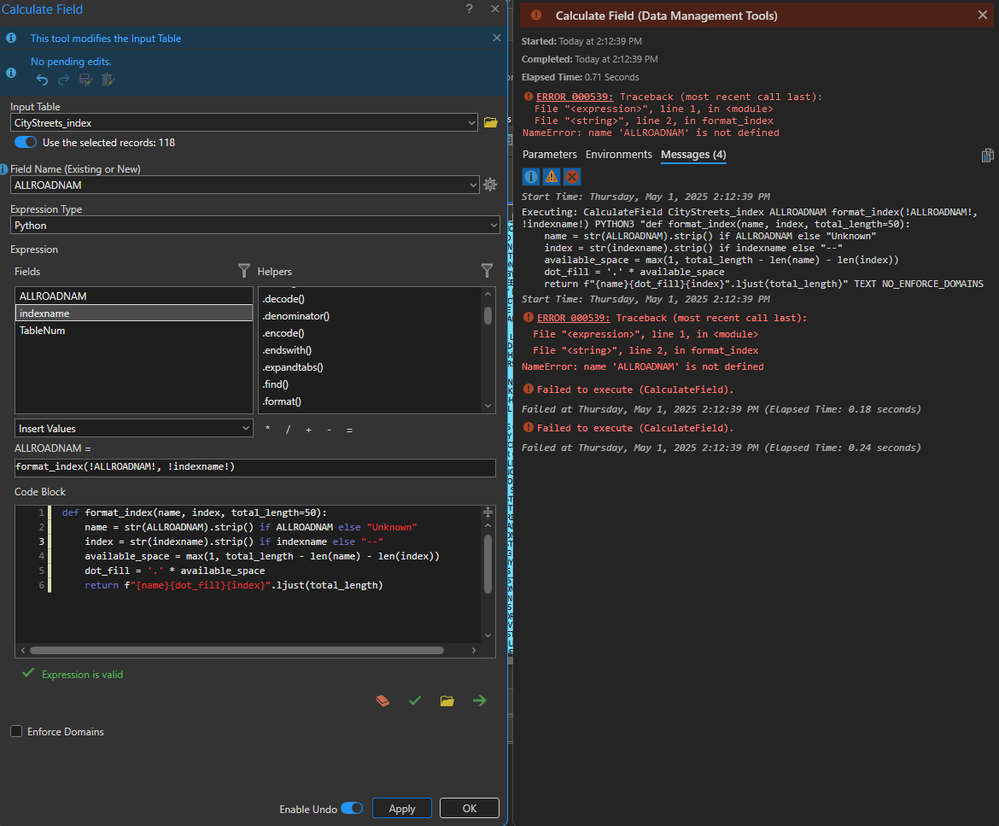
Task: Verify expression with green check icon
Action: coord(415,700)
